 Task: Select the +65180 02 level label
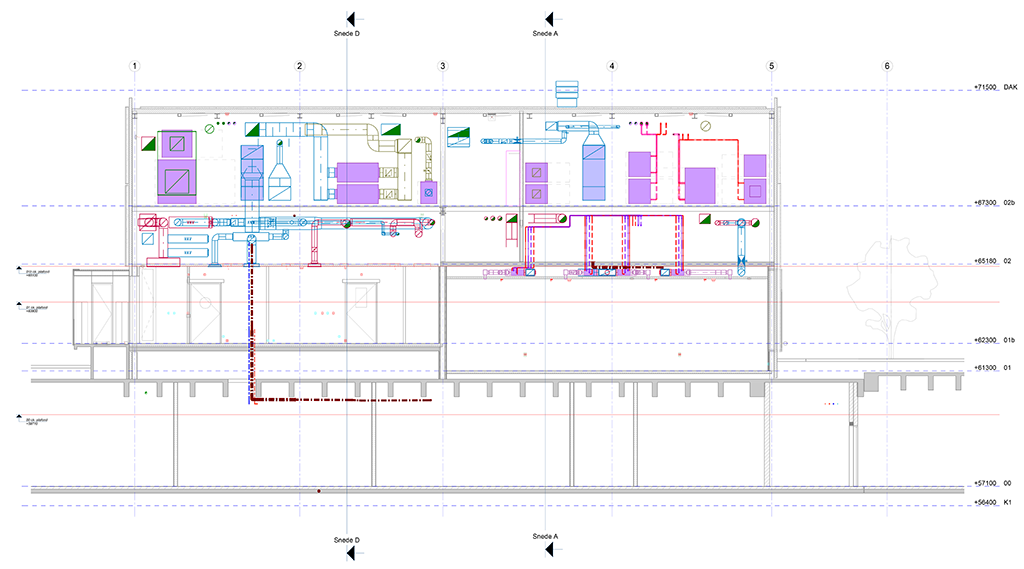993,261
